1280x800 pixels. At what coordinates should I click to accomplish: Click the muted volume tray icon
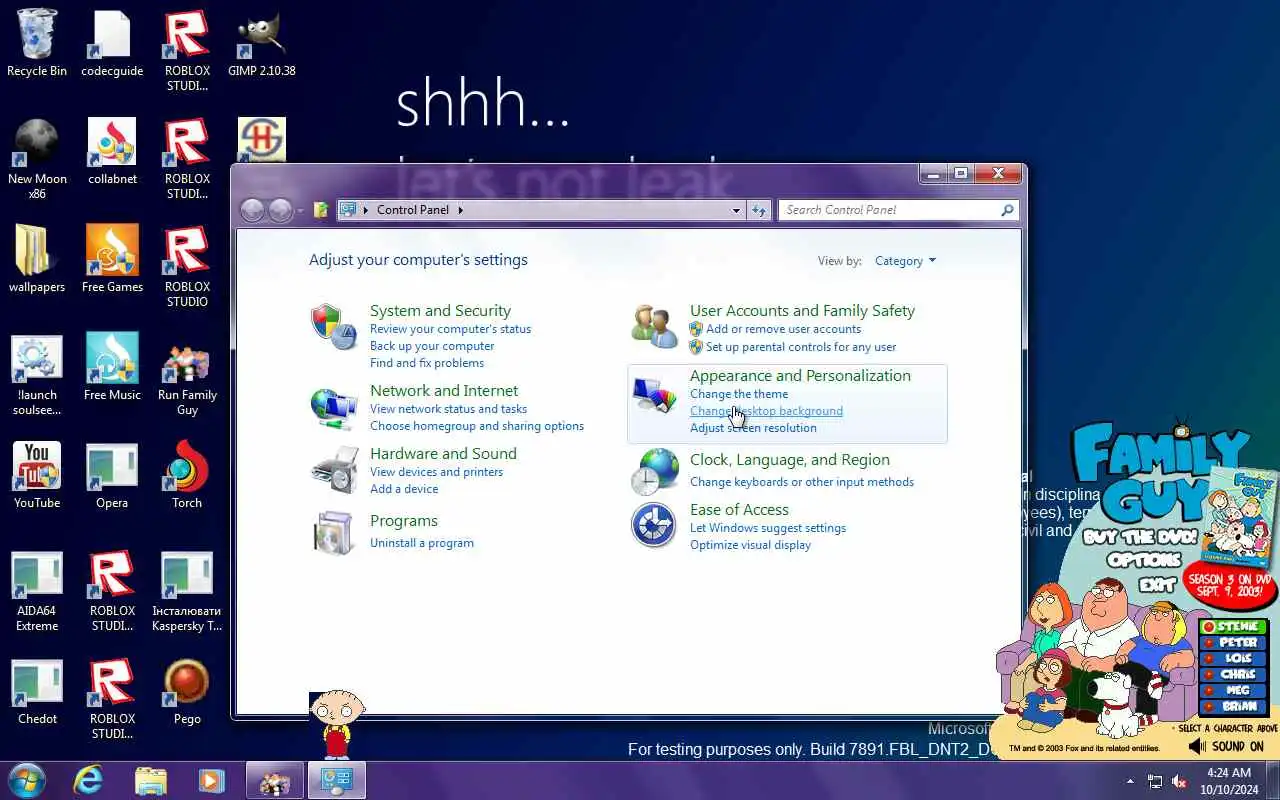(1179, 781)
